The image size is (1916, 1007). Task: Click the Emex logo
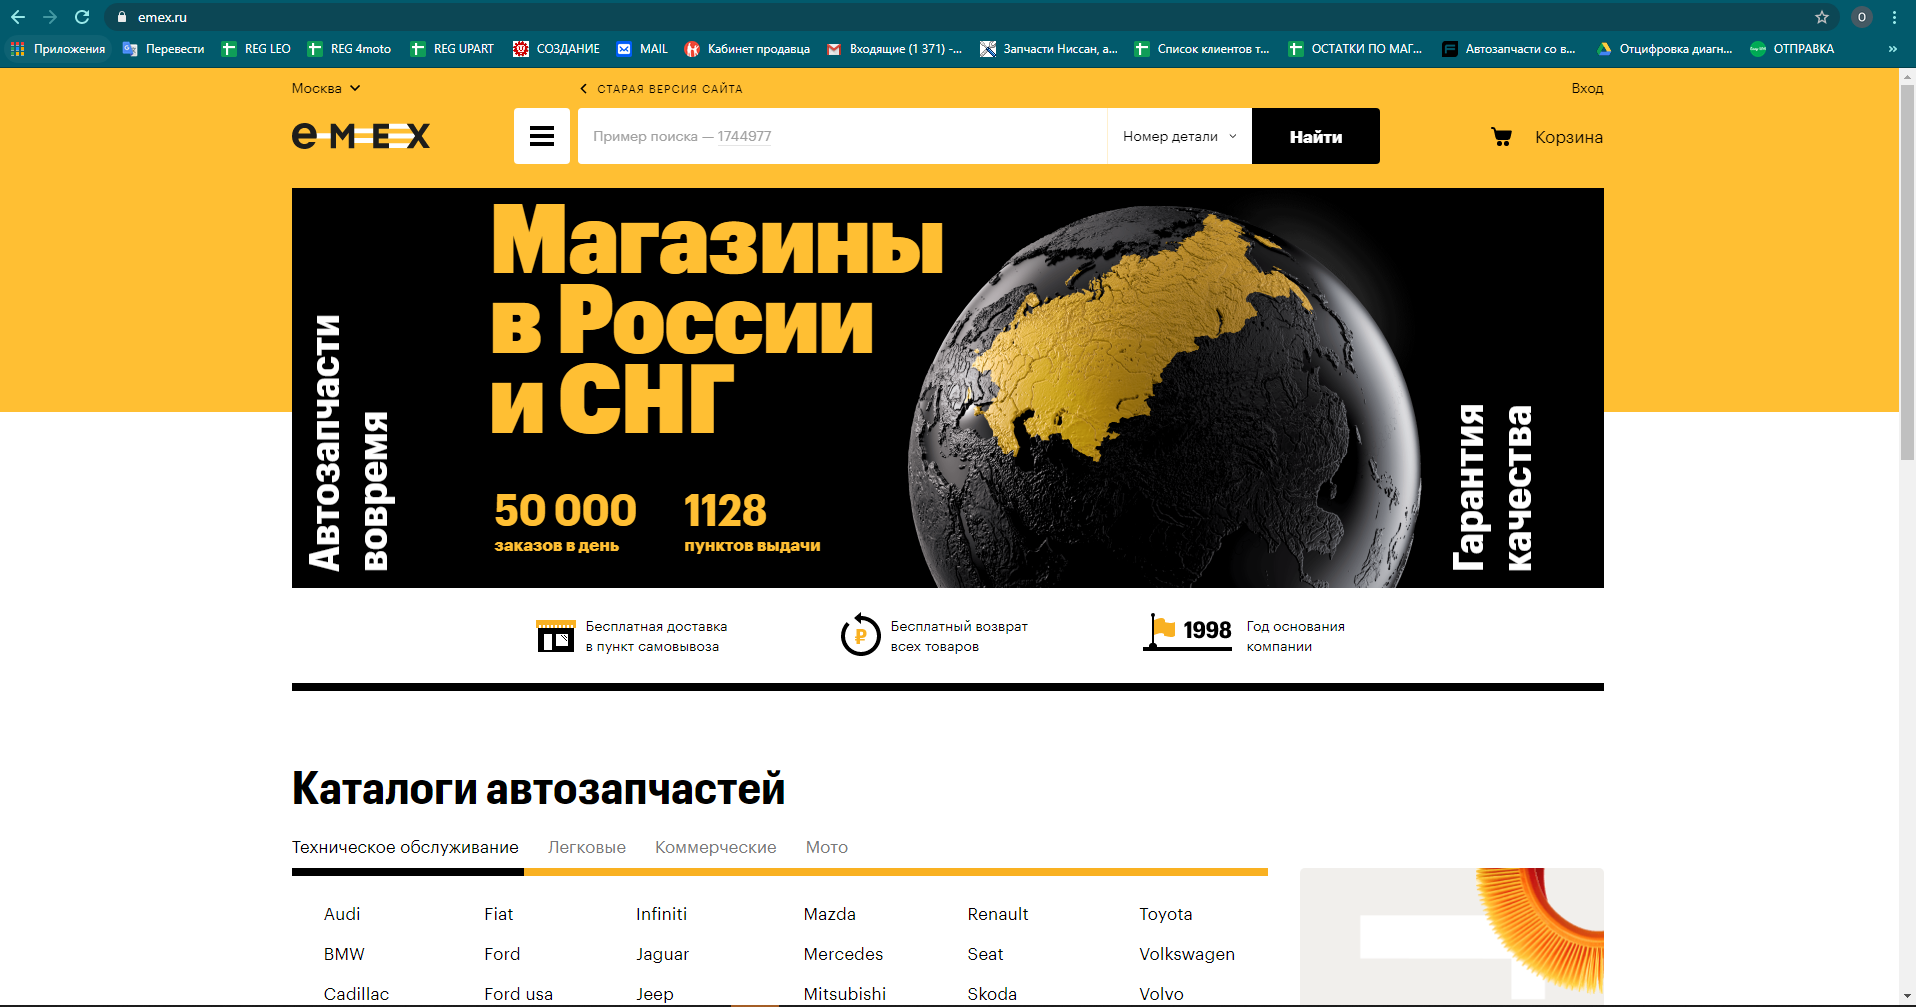pos(361,136)
